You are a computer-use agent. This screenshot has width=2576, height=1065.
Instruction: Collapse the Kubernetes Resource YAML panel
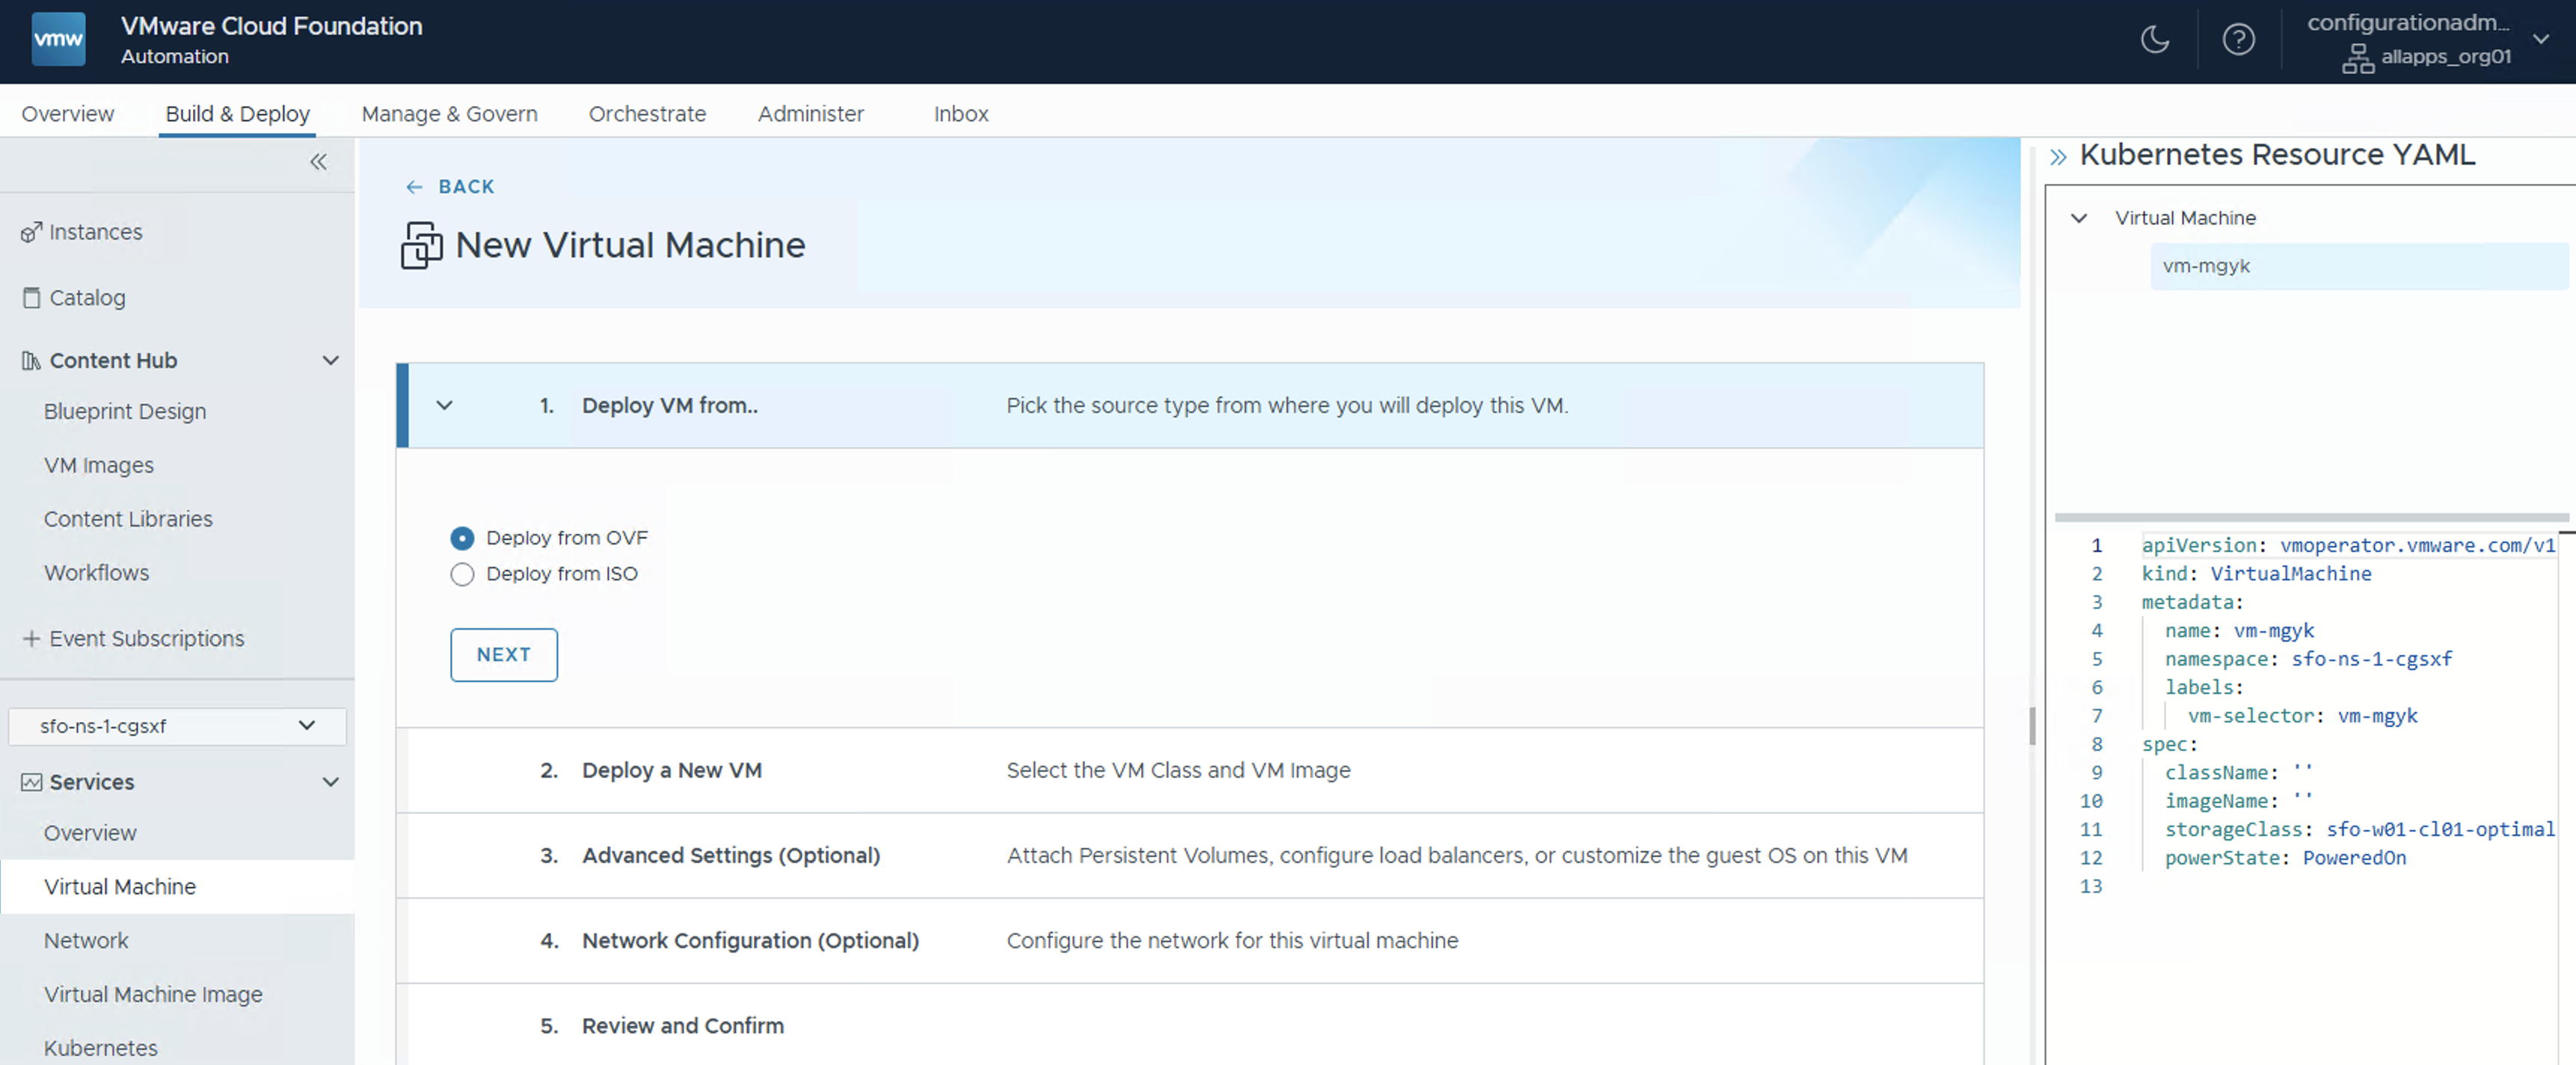click(x=2057, y=157)
